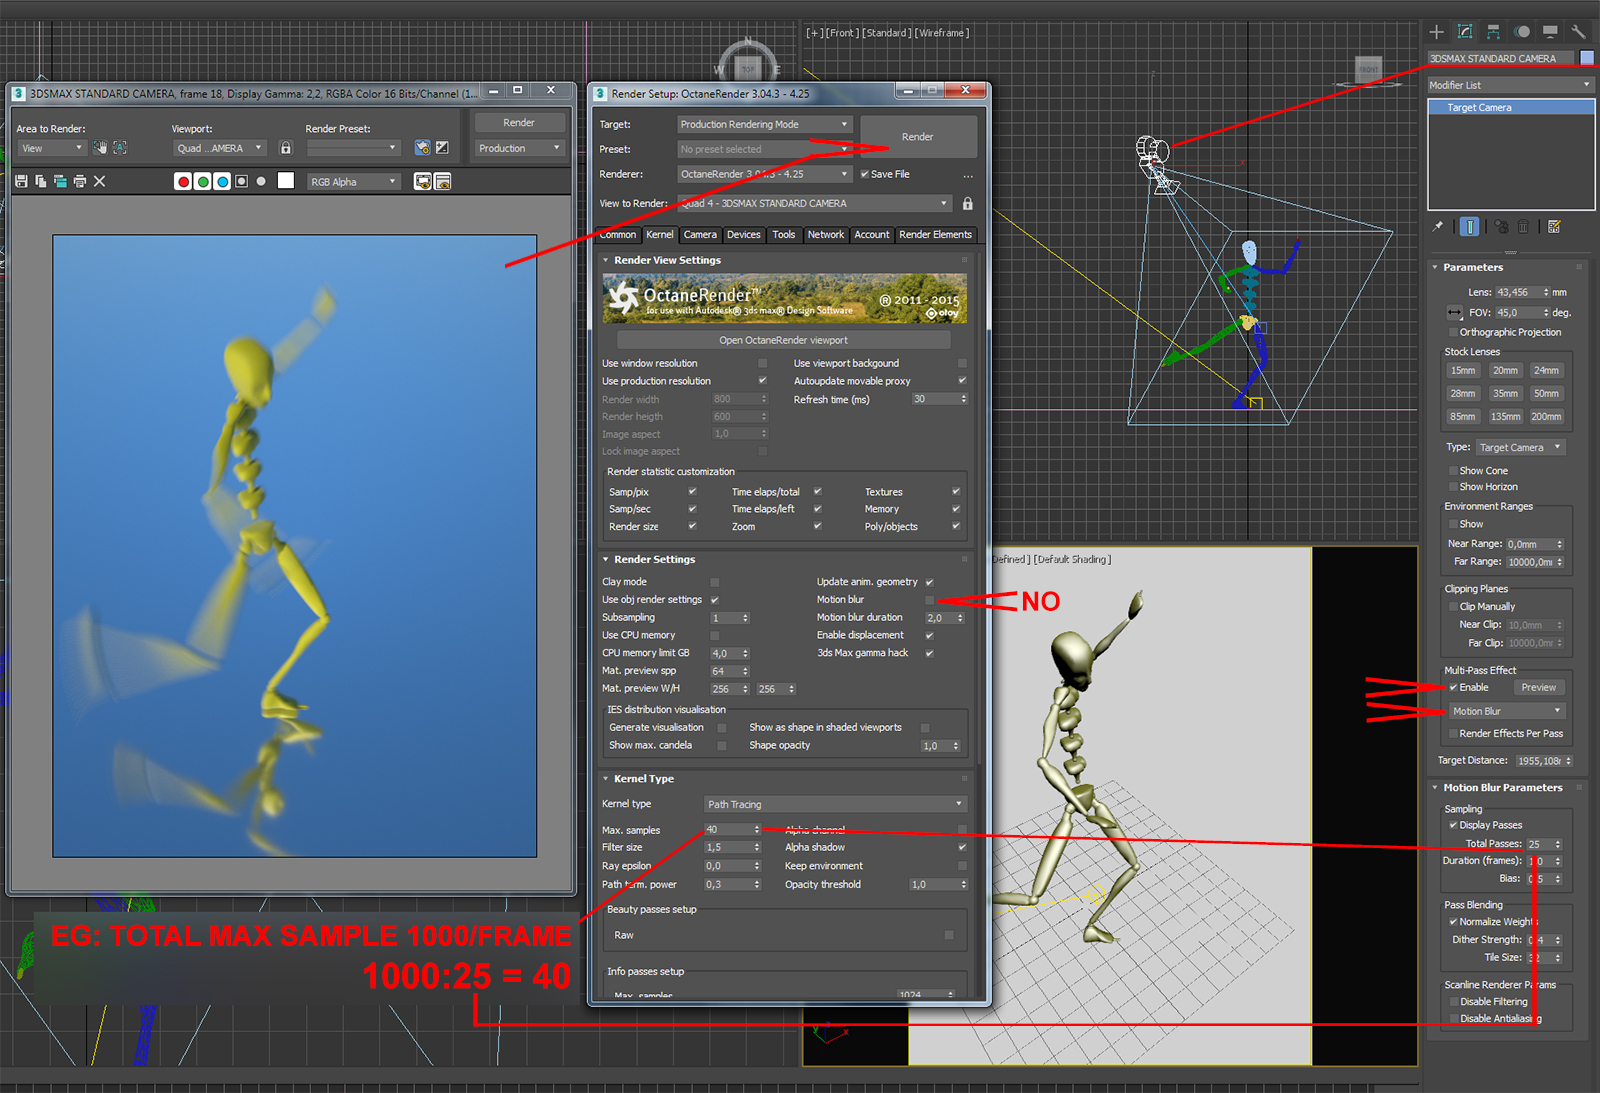Copy the rendered image to clipboard
The image size is (1600, 1093).
[40, 181]
